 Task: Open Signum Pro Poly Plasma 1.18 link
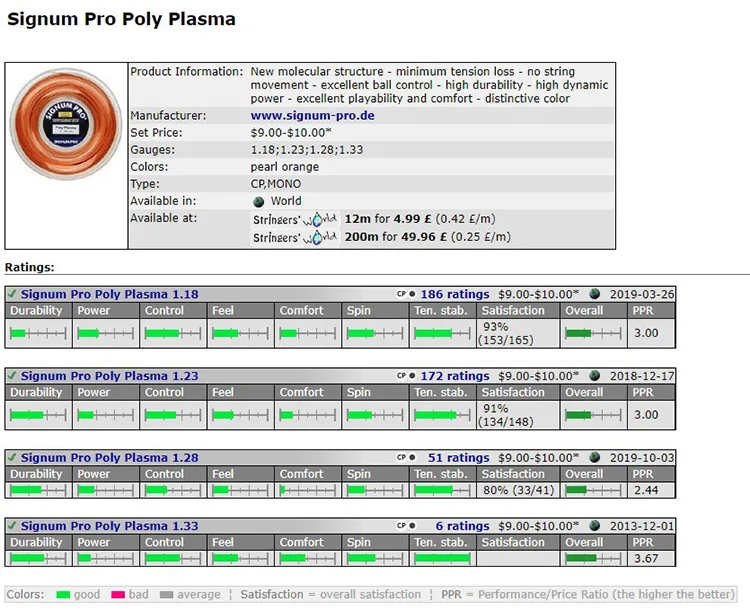coord(110,294)
